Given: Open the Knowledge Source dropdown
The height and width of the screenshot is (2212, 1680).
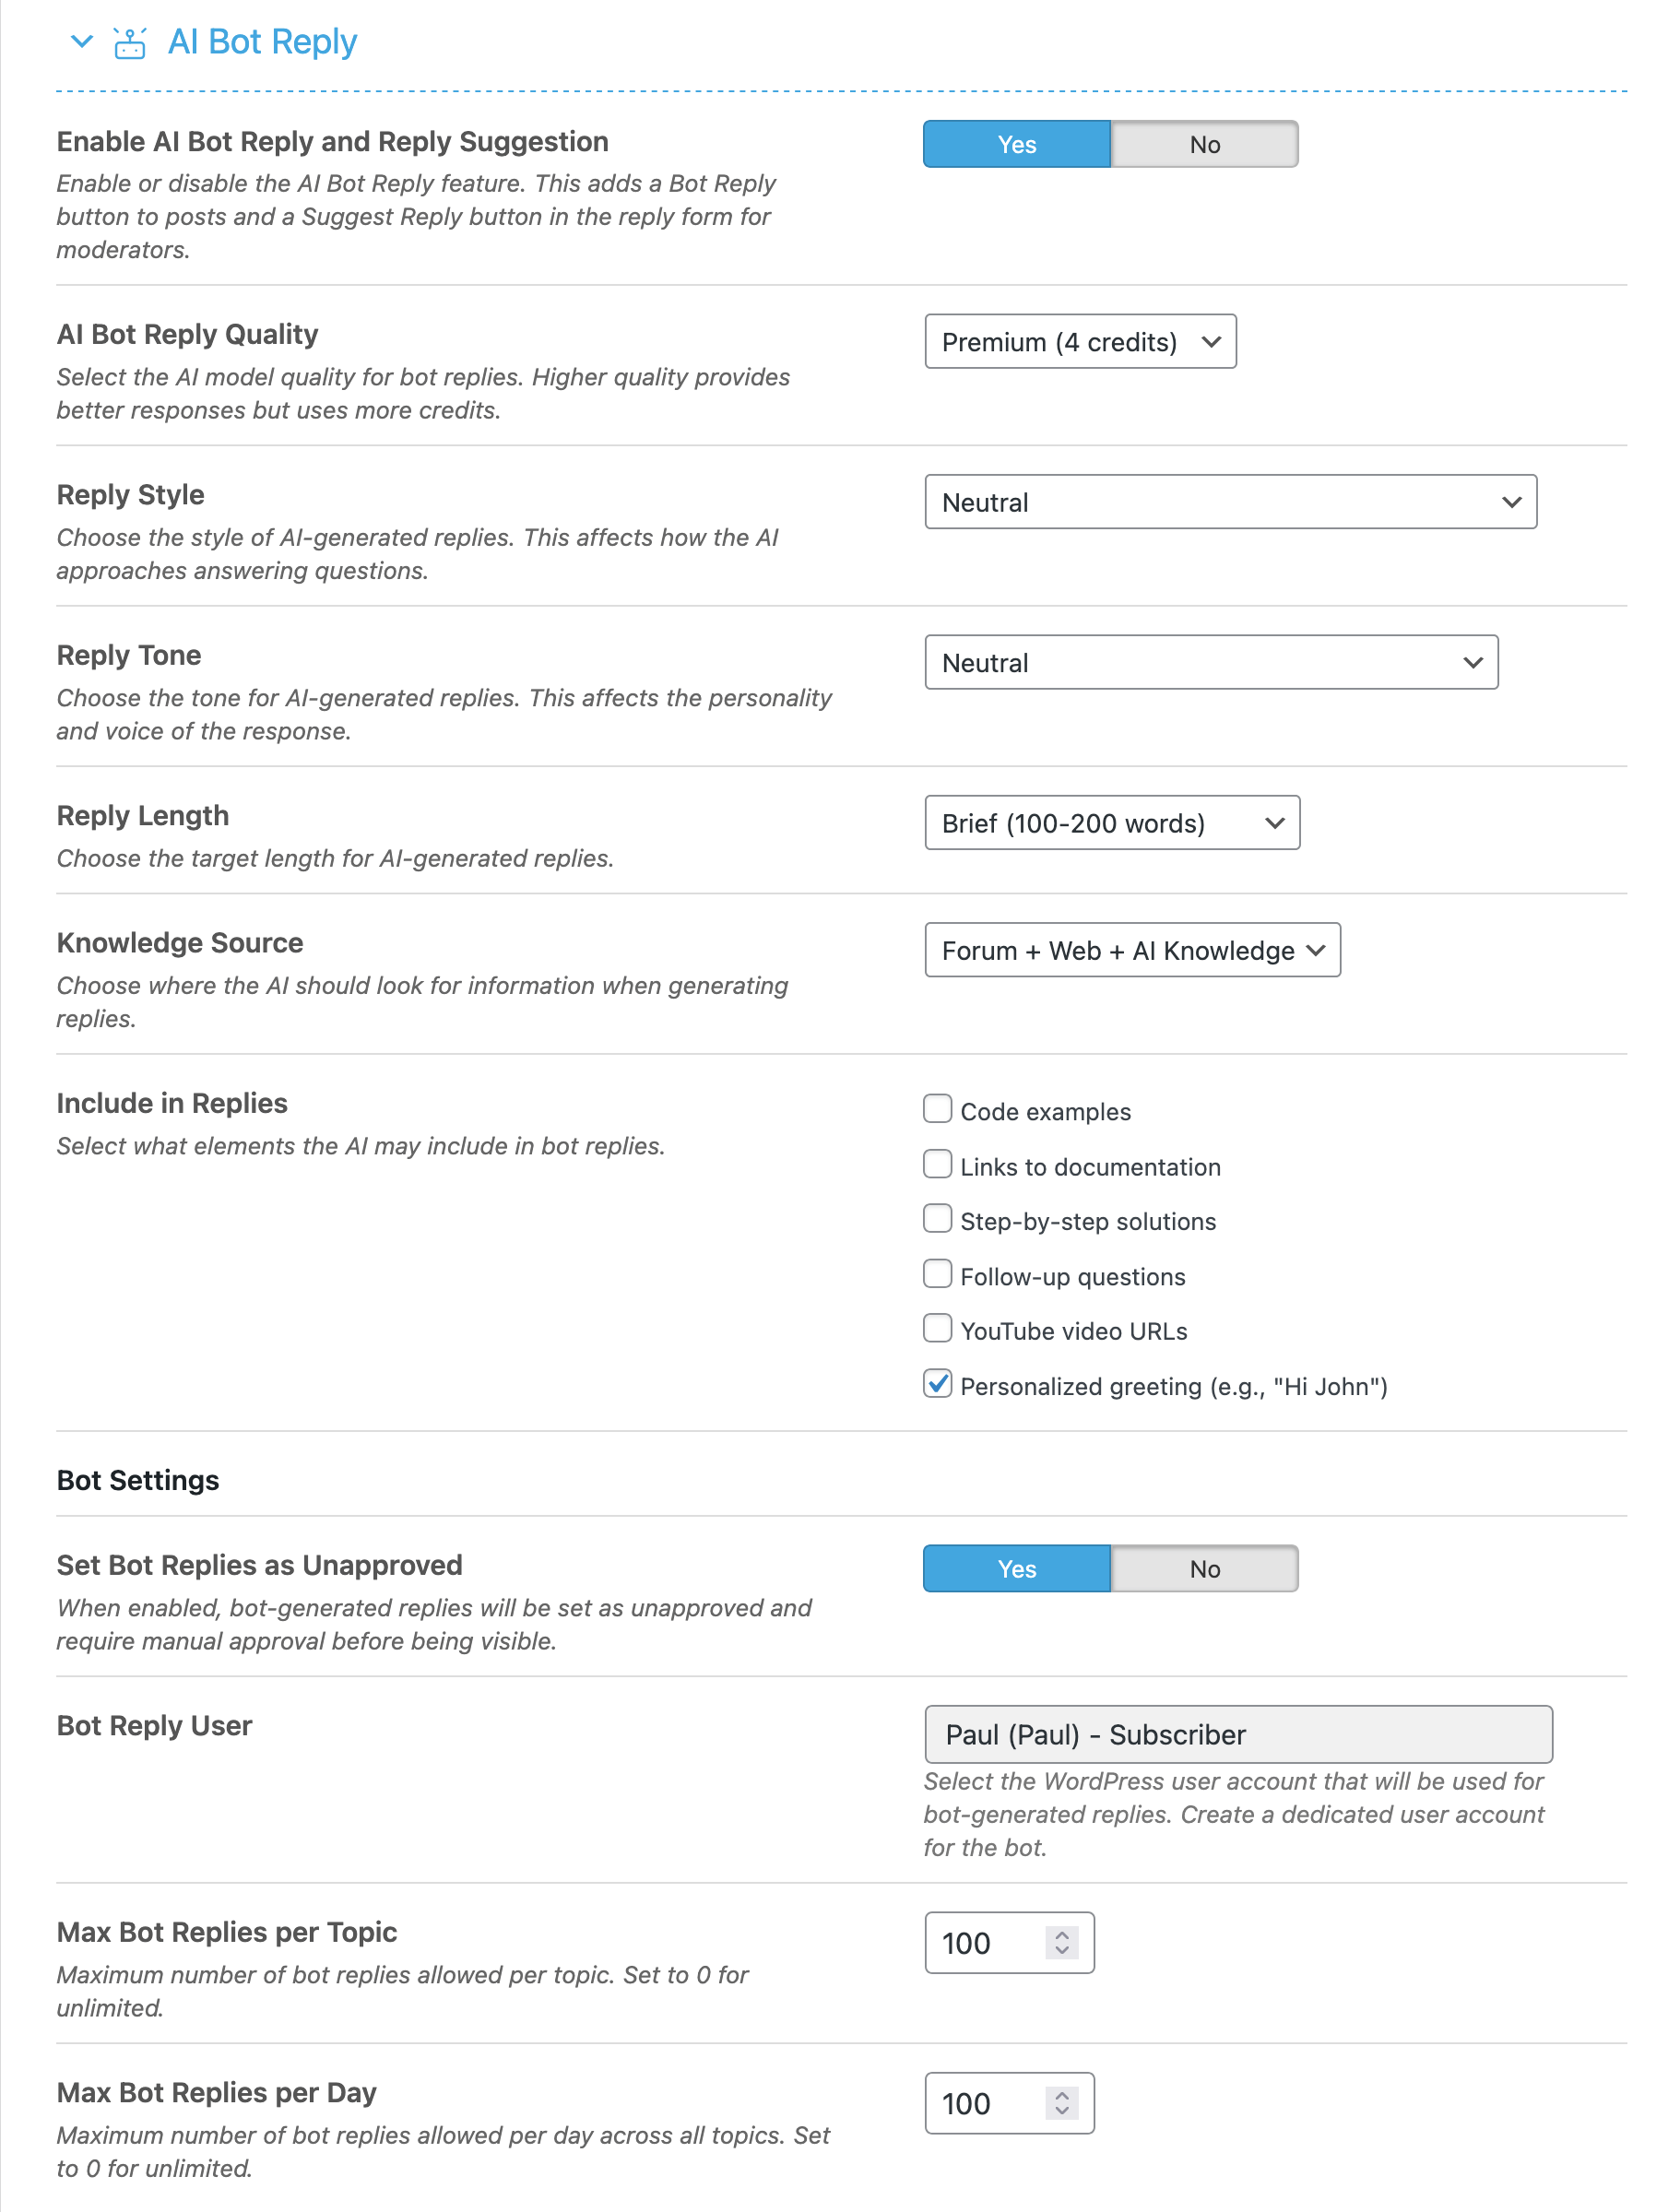Looking at the screenshot, I should 1133,950.
